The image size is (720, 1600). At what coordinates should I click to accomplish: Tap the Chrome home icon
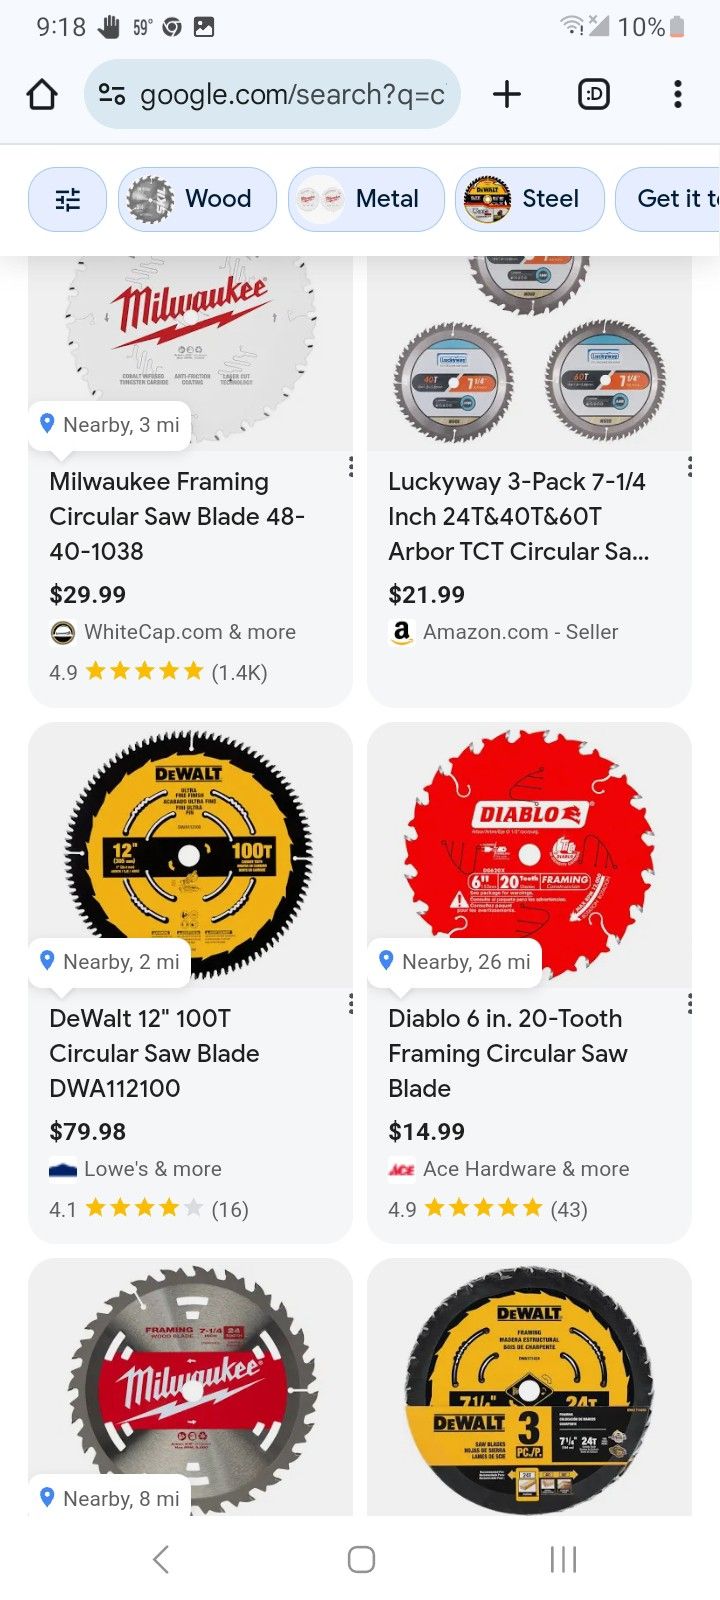(x=42, y=95)
